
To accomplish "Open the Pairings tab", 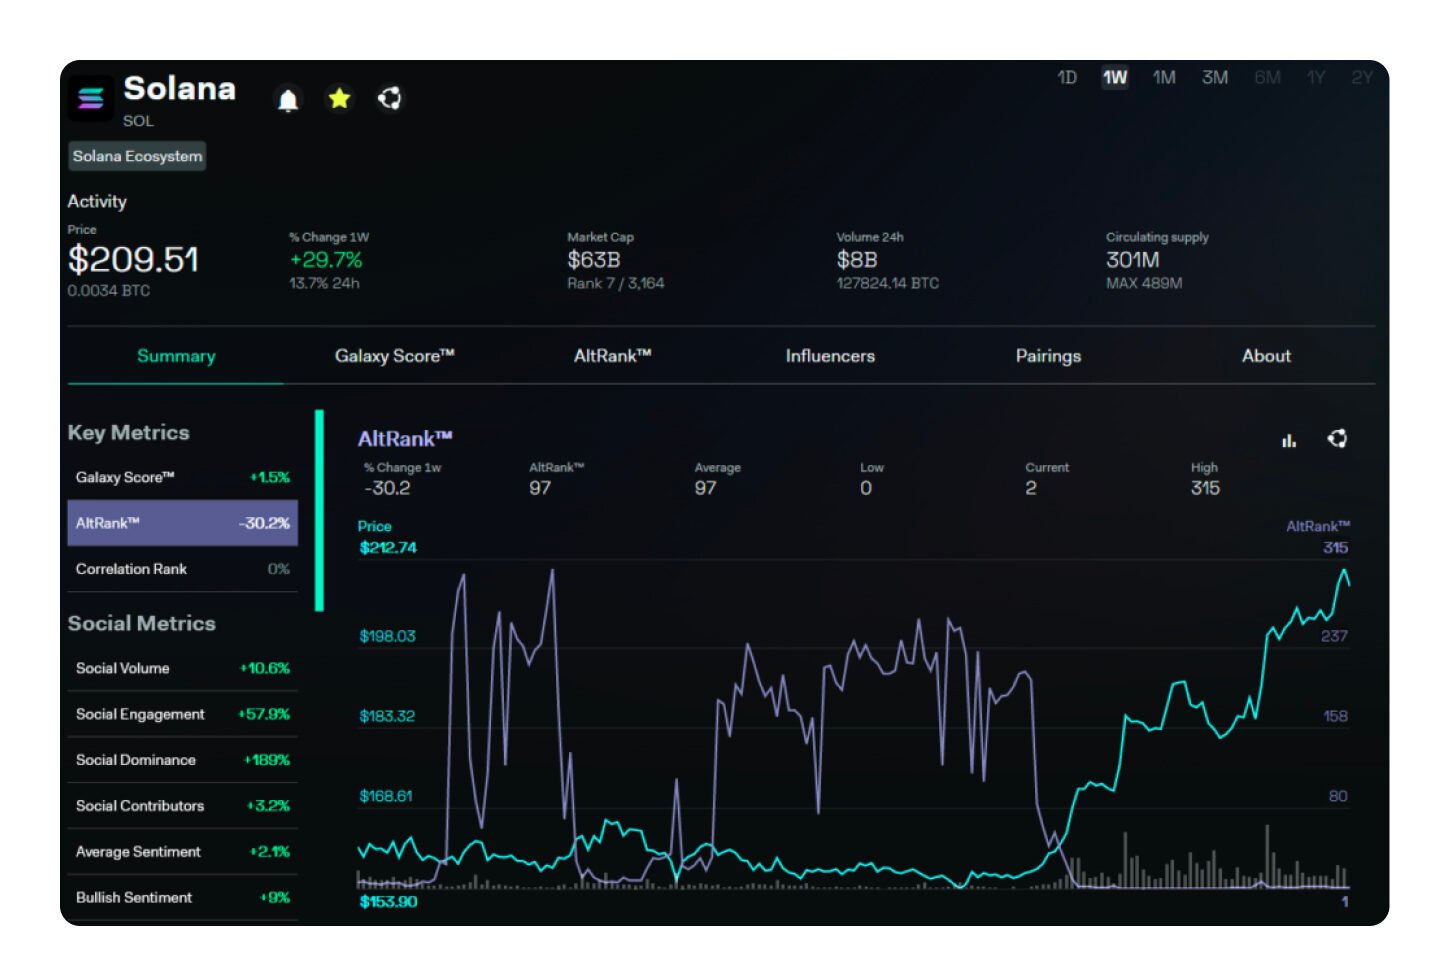I will (x=1048, y=356).
